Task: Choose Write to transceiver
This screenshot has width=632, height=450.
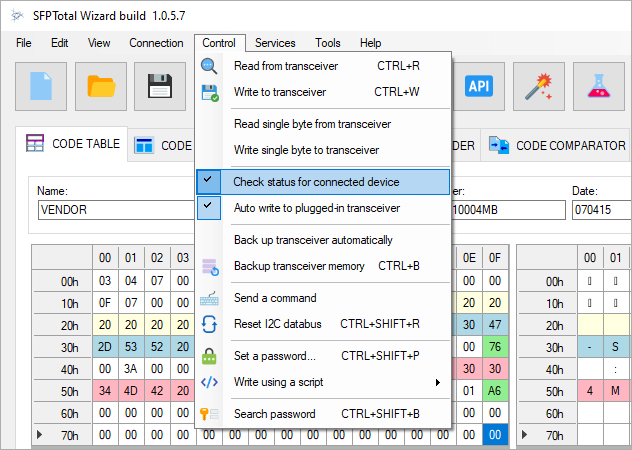Action: point(323,92)
